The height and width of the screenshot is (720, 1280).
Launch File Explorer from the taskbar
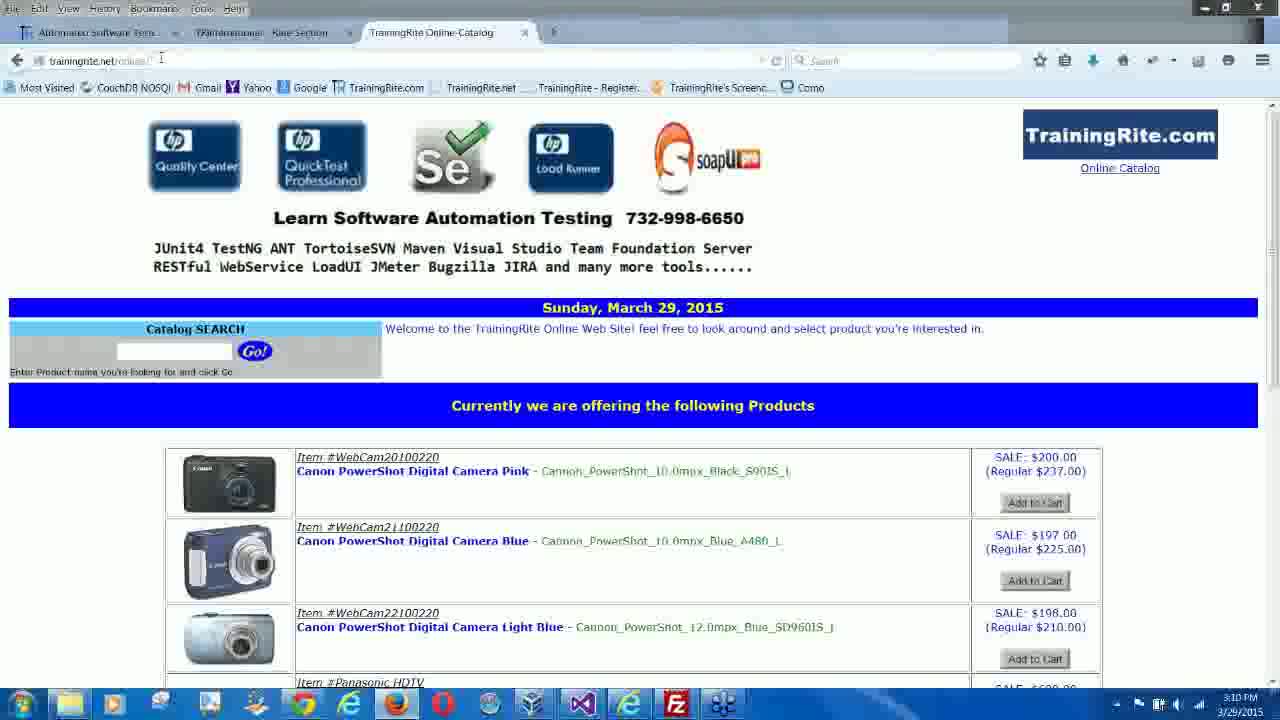click(x=69, y=704)
